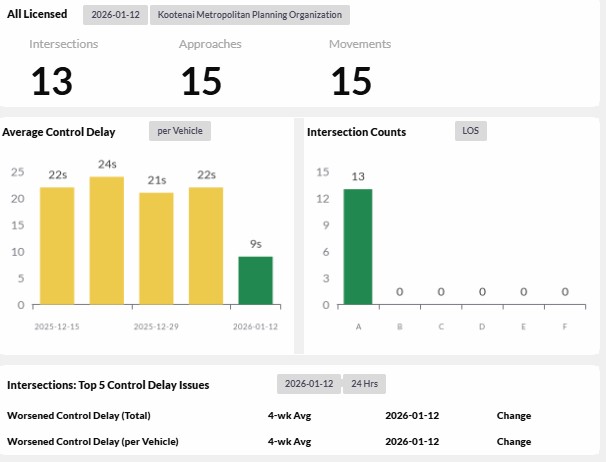Viewport: 606px width, 462px height.
Task: Open the Approaches count of 15
Action: 201,81
